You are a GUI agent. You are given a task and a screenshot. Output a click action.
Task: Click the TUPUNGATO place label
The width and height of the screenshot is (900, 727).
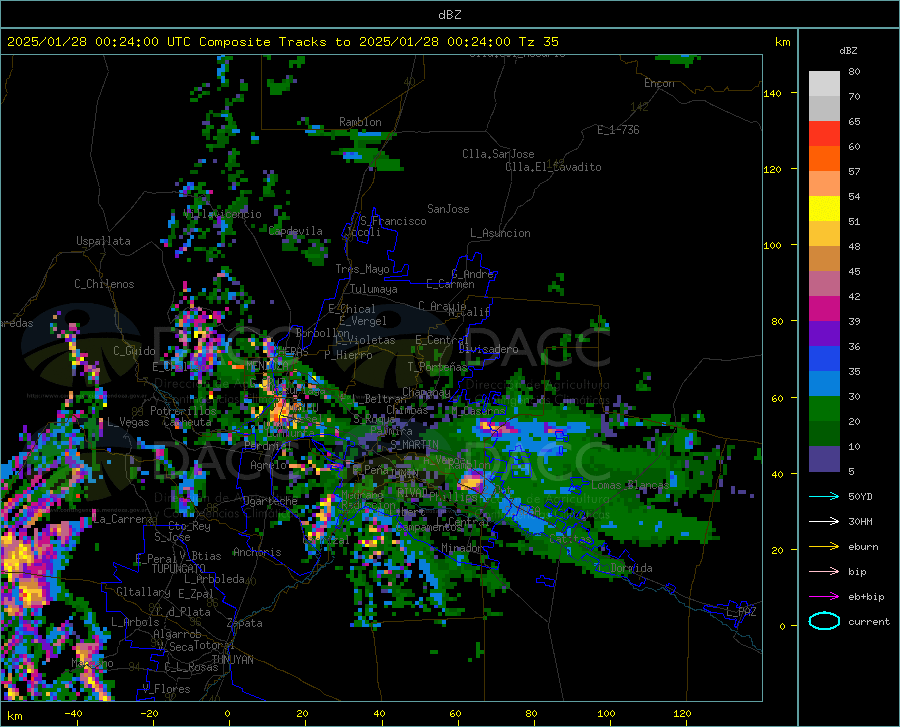click(x=179, y=569)
